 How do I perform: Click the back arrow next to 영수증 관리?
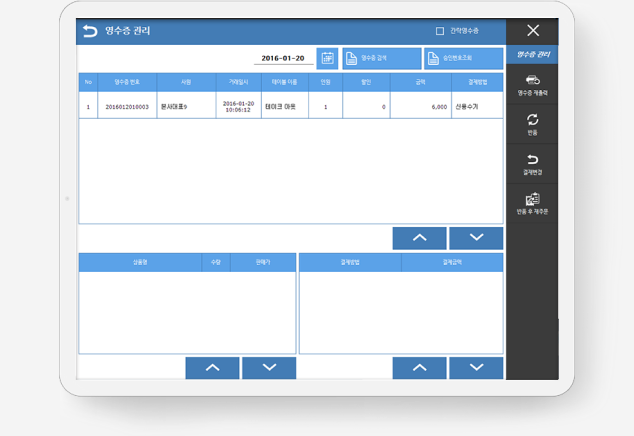[90, 31]
